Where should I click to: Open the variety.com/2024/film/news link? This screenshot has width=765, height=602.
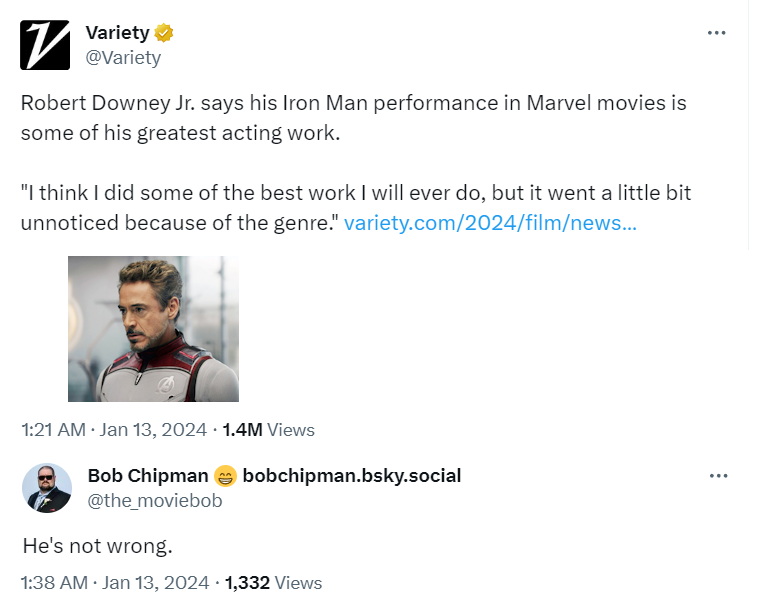point(490,223)
